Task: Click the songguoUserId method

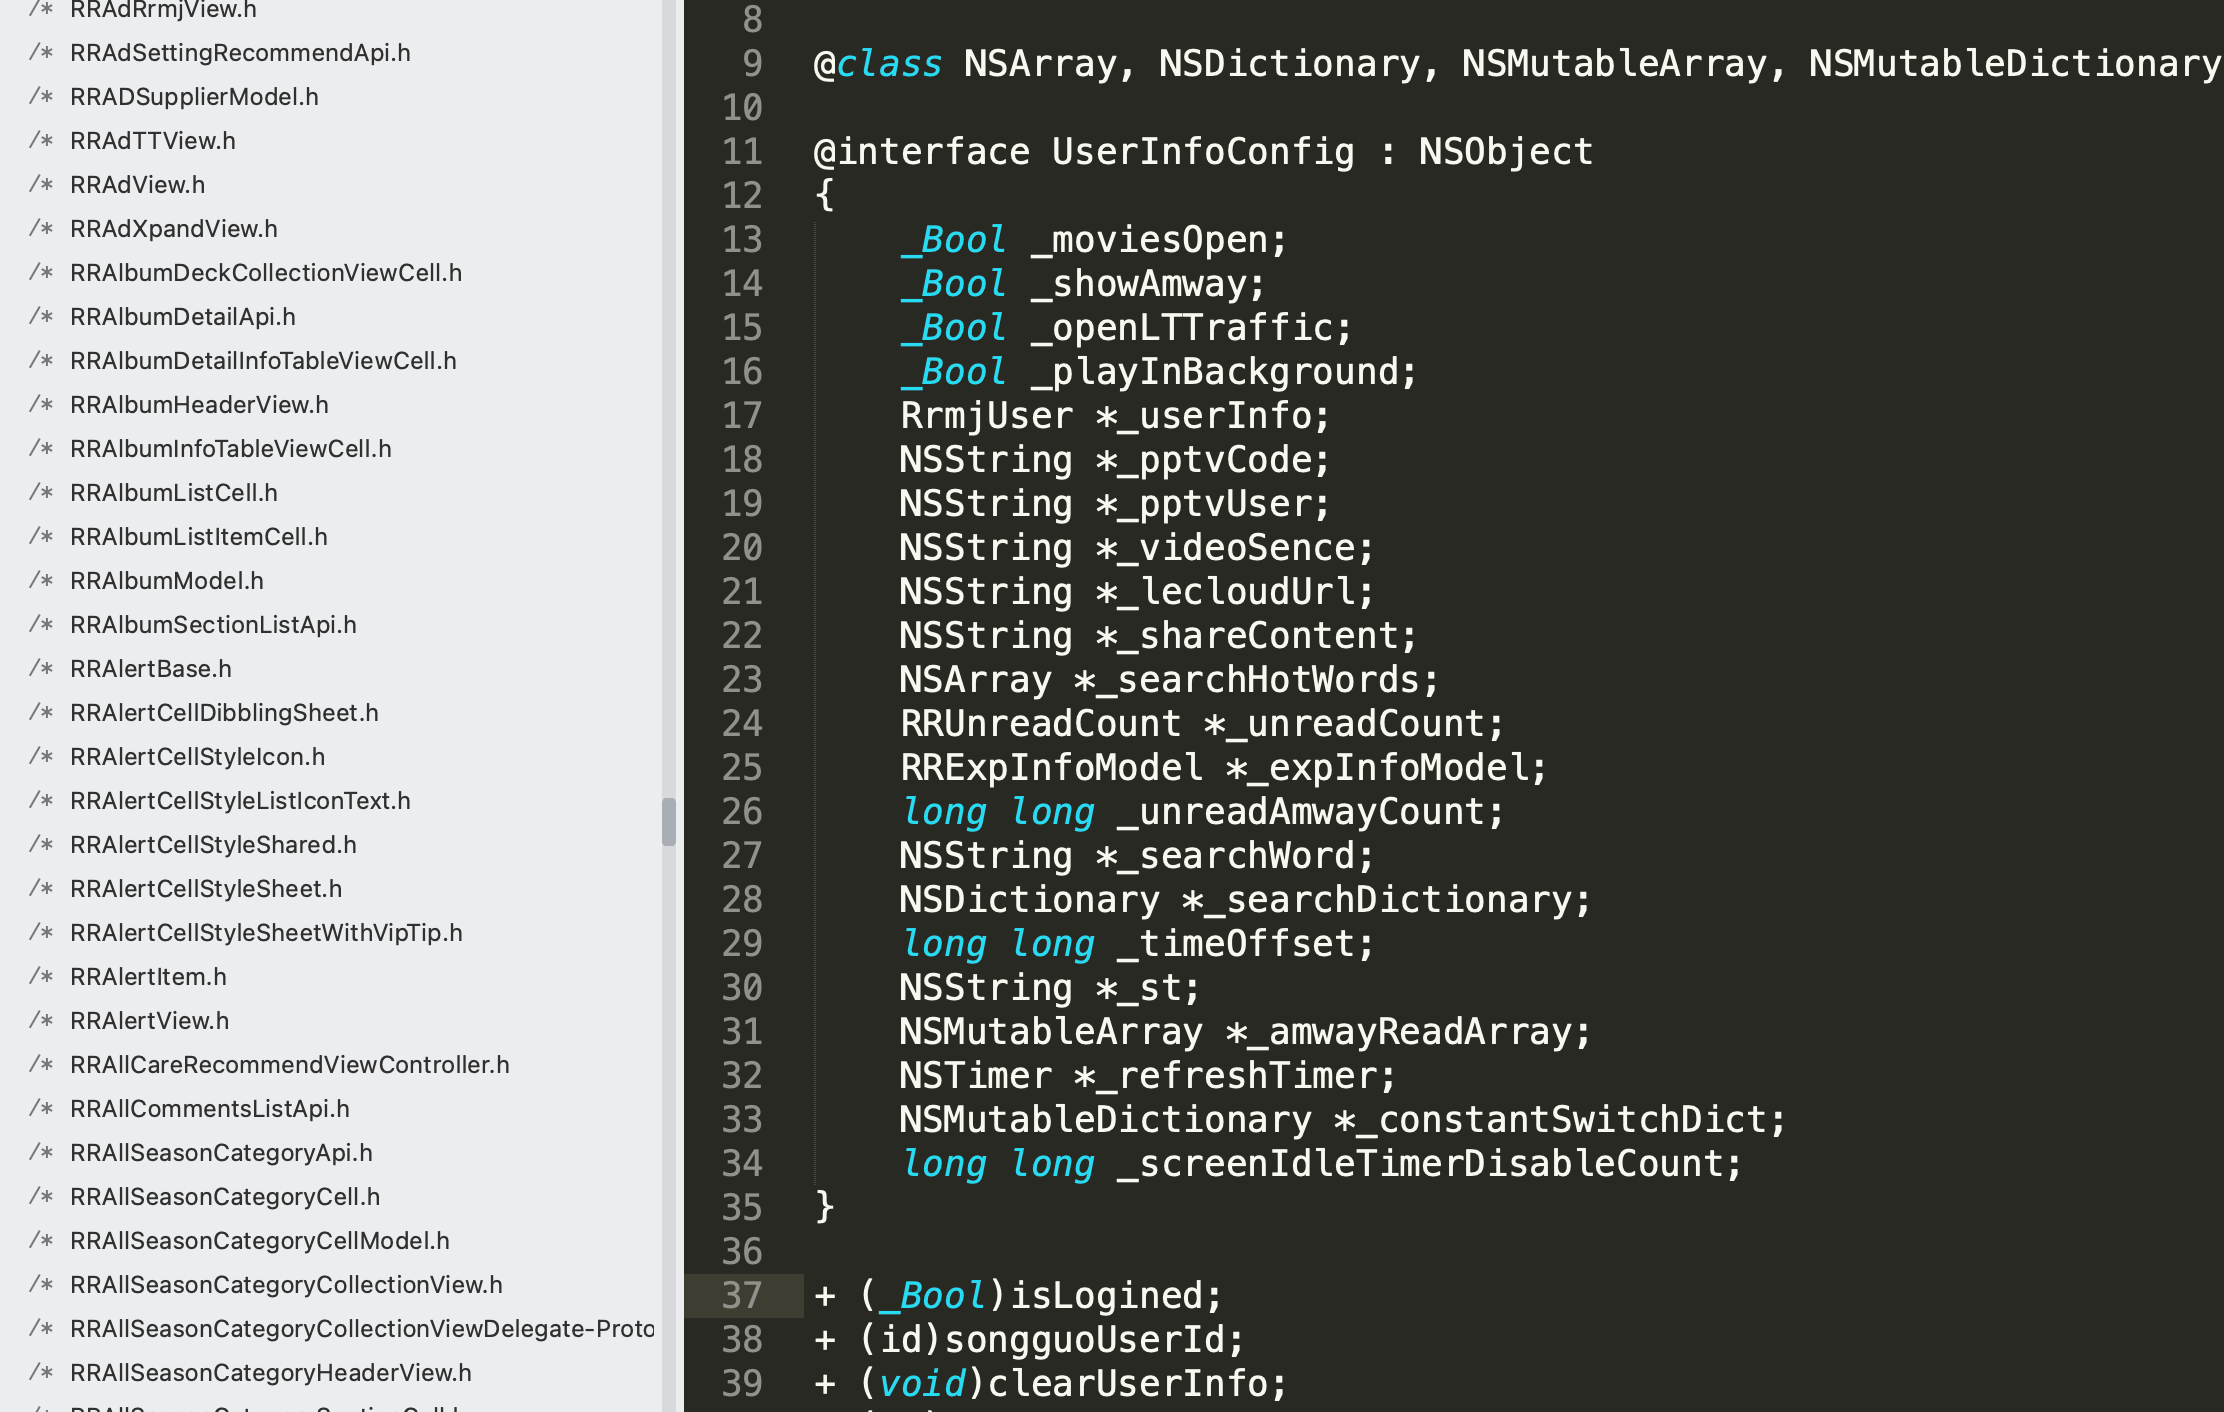Action: click(x=1084, y=1340)
